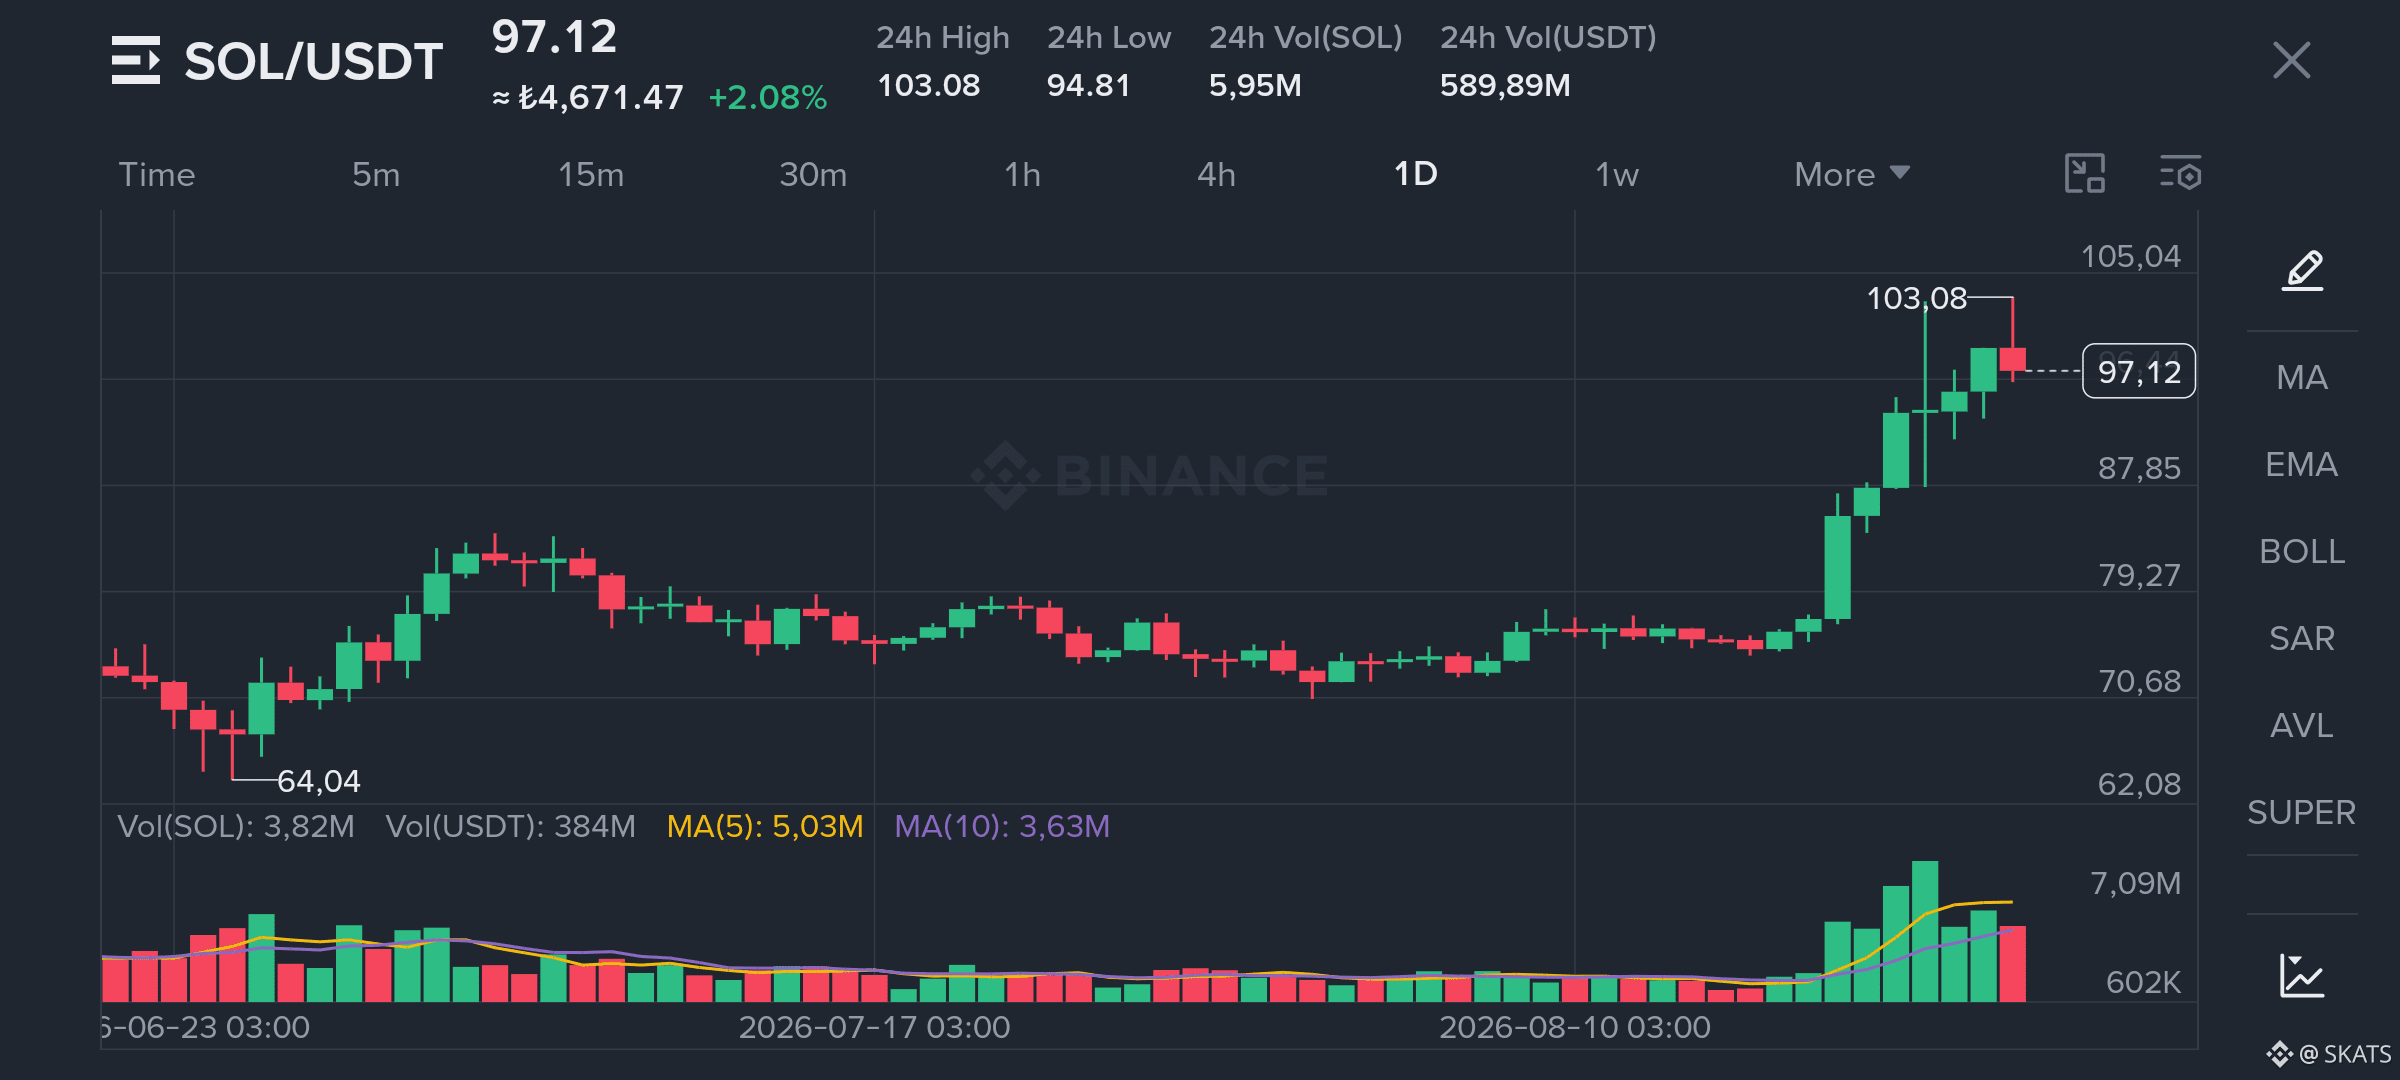Click the Vol(USDT): 384M label
The image size is (2400, 1080).
pyautogui.click(x=511, y=826)
